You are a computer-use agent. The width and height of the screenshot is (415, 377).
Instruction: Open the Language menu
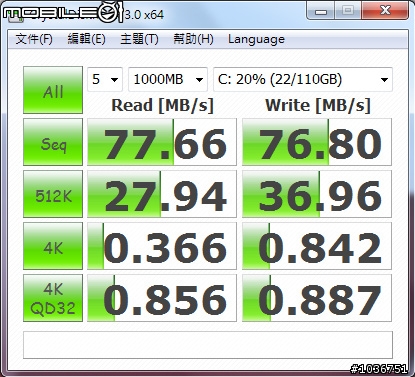tap(256, 39)
